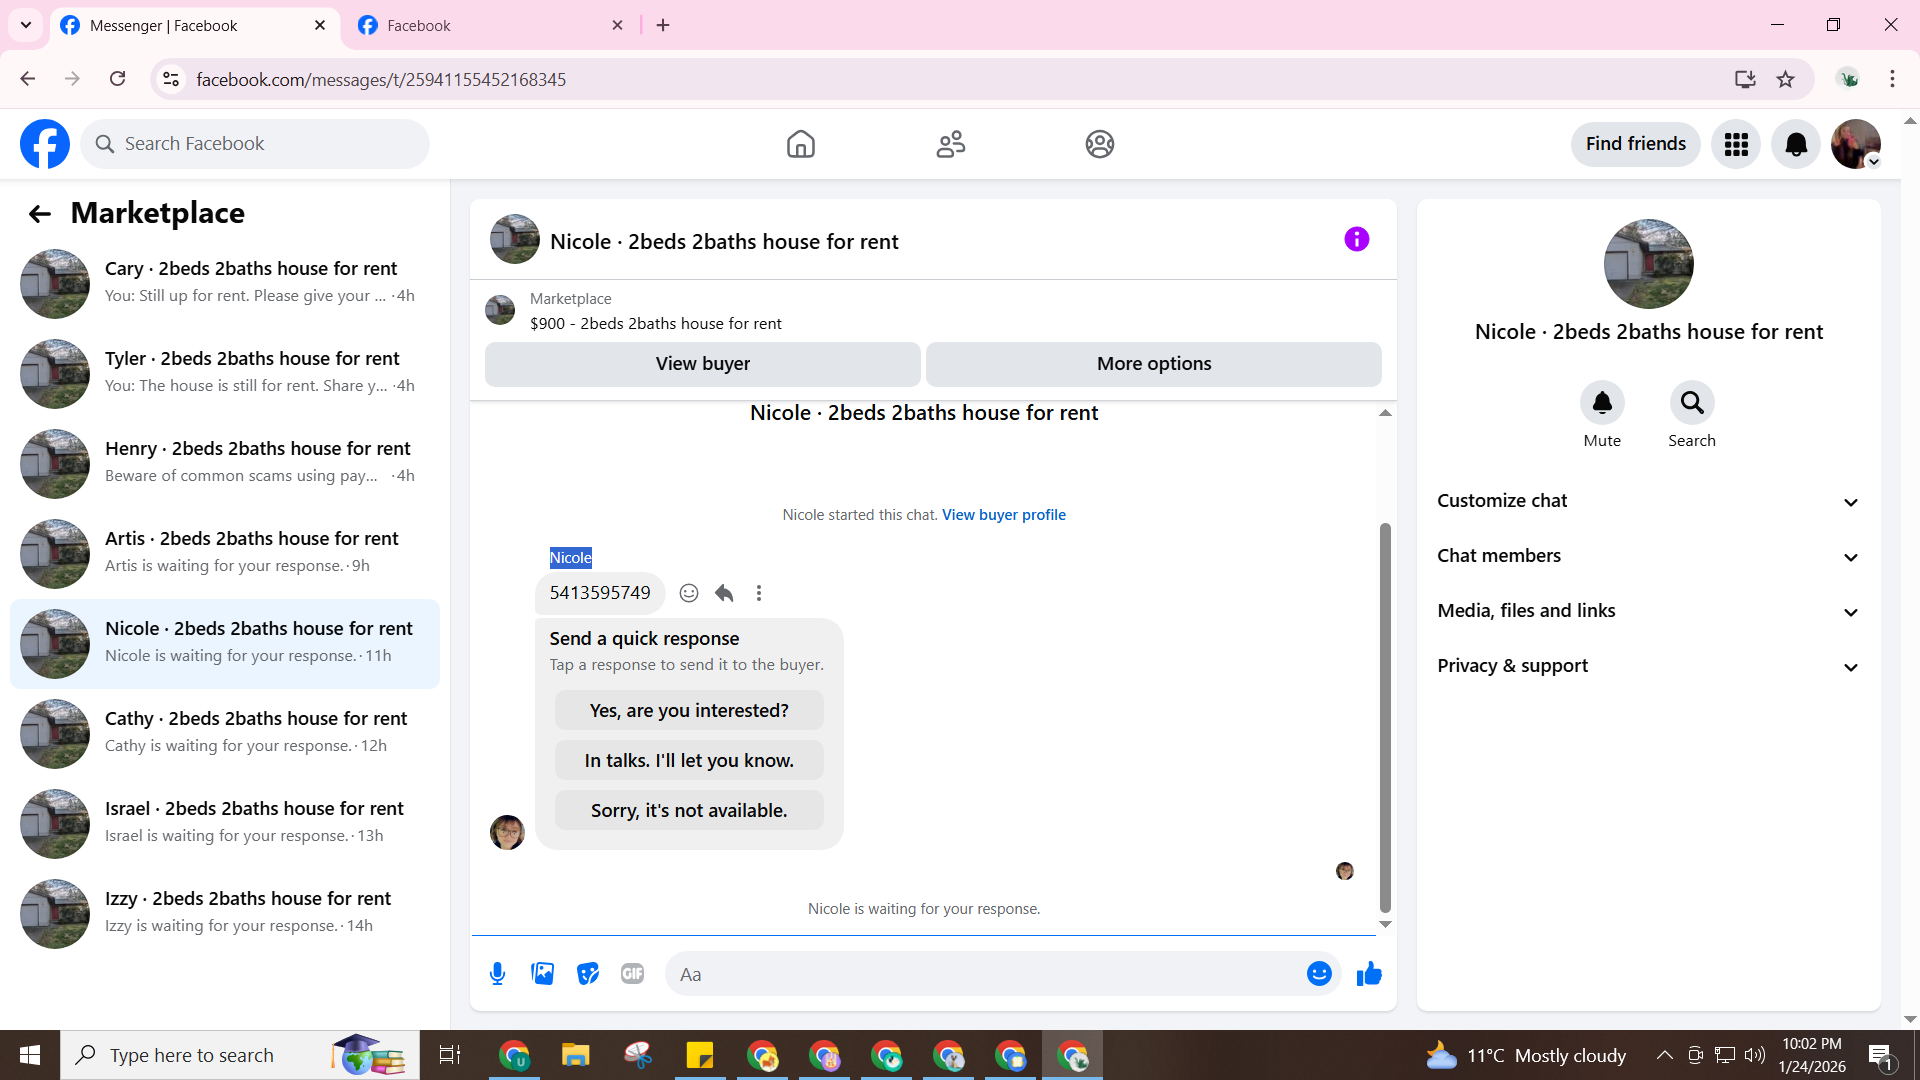The height and width of the screenshot is (1080, 1920).
Task: Reply to the 5413595749 message
Action: 724,593
